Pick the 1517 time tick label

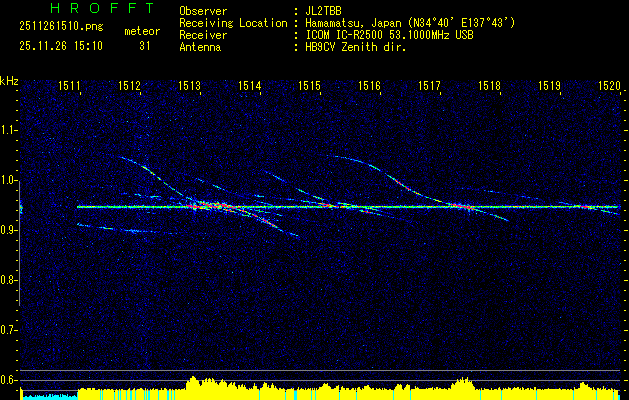pyautogui.click(x=430, y=87)
